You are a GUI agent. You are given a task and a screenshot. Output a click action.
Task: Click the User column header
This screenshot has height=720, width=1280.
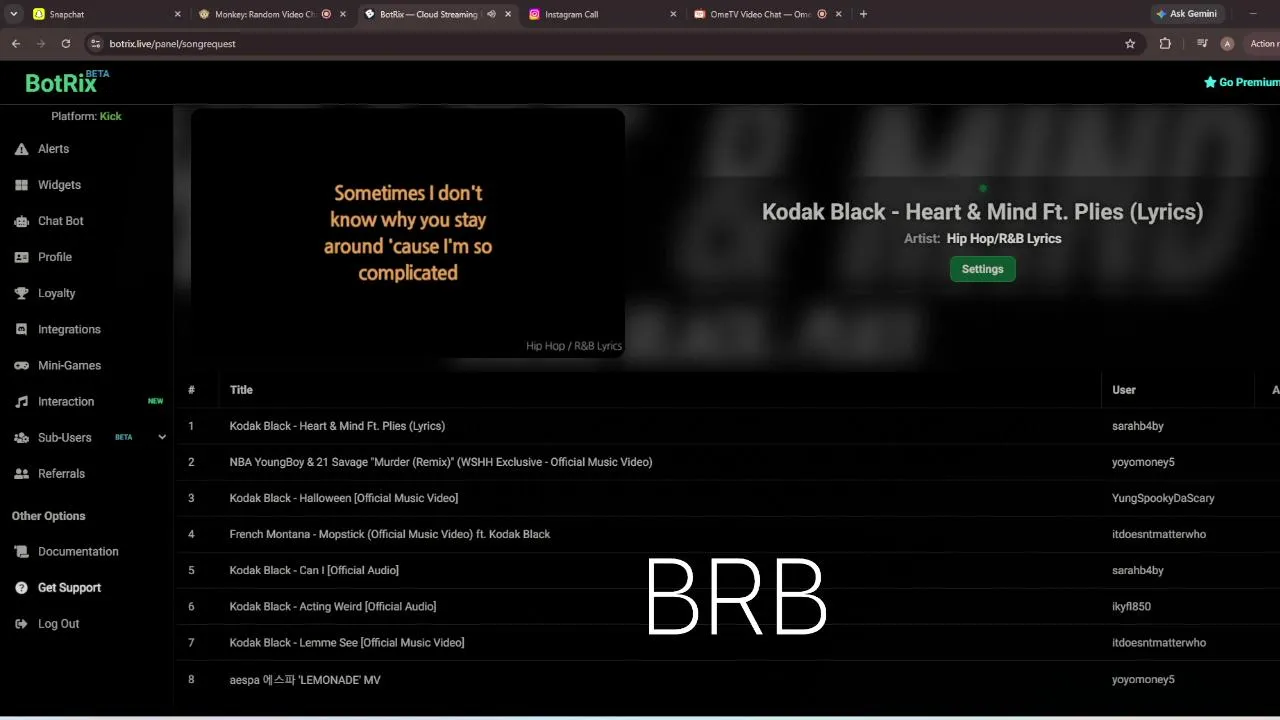[1124, 390]
